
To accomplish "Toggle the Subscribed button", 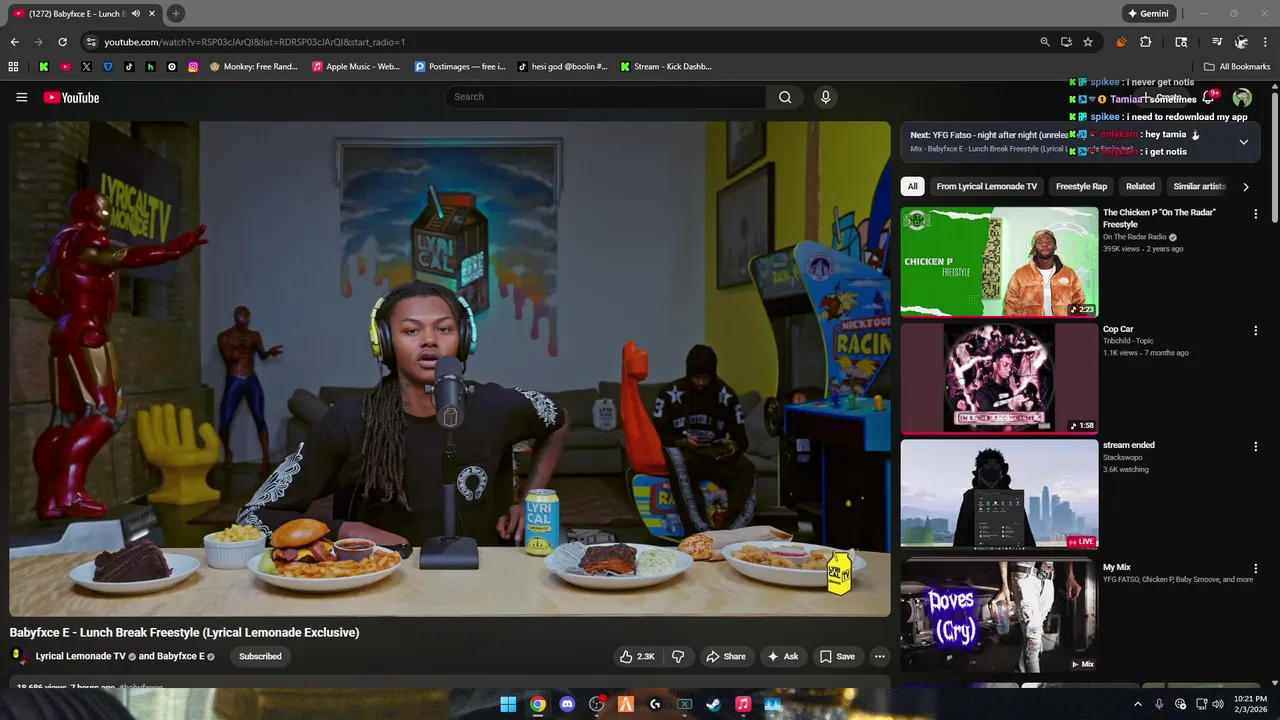I will 260,656.
